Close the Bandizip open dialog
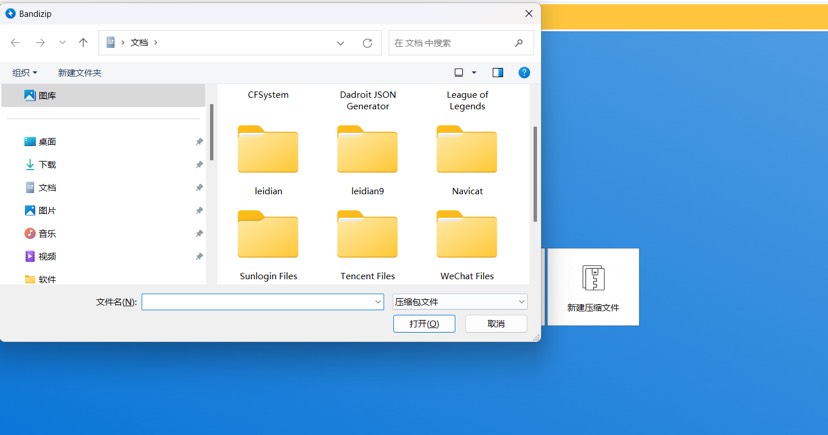 tap(529, 14)
